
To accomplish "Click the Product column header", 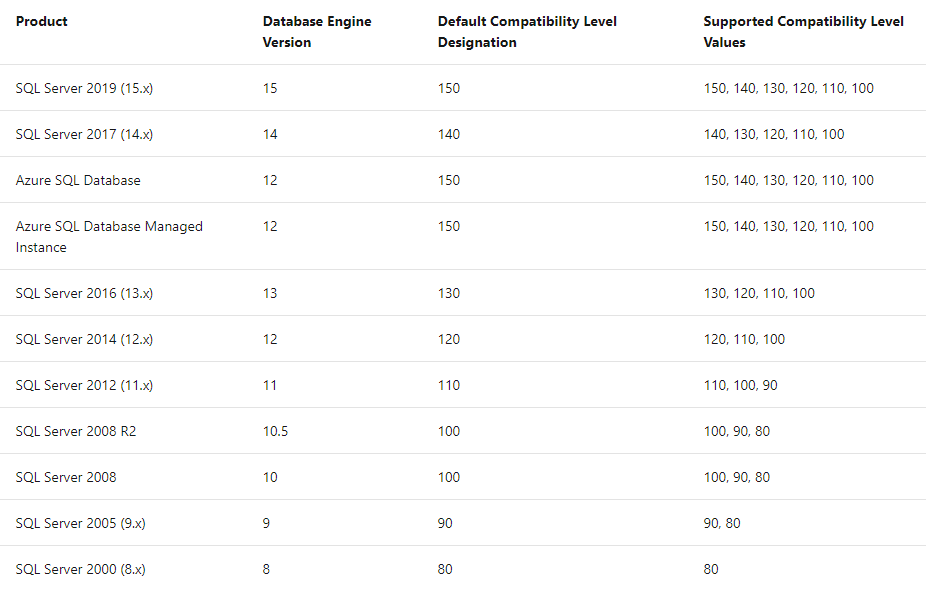I will pyautogui.click(x=41, y=21).
